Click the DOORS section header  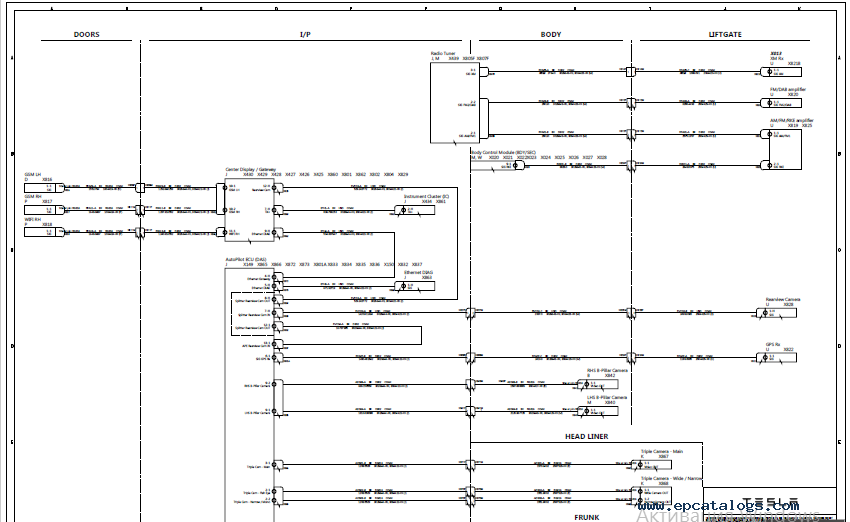tap(87, 34)
